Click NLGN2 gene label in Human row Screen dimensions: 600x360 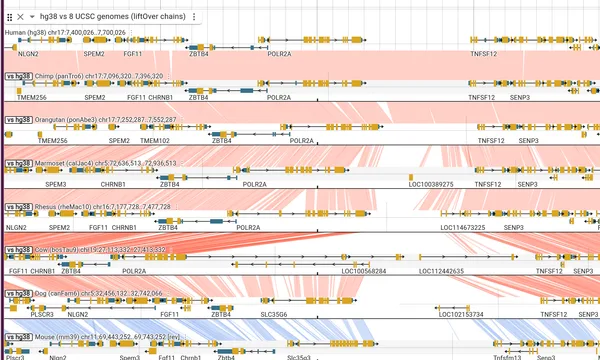[x=28, y=54]
